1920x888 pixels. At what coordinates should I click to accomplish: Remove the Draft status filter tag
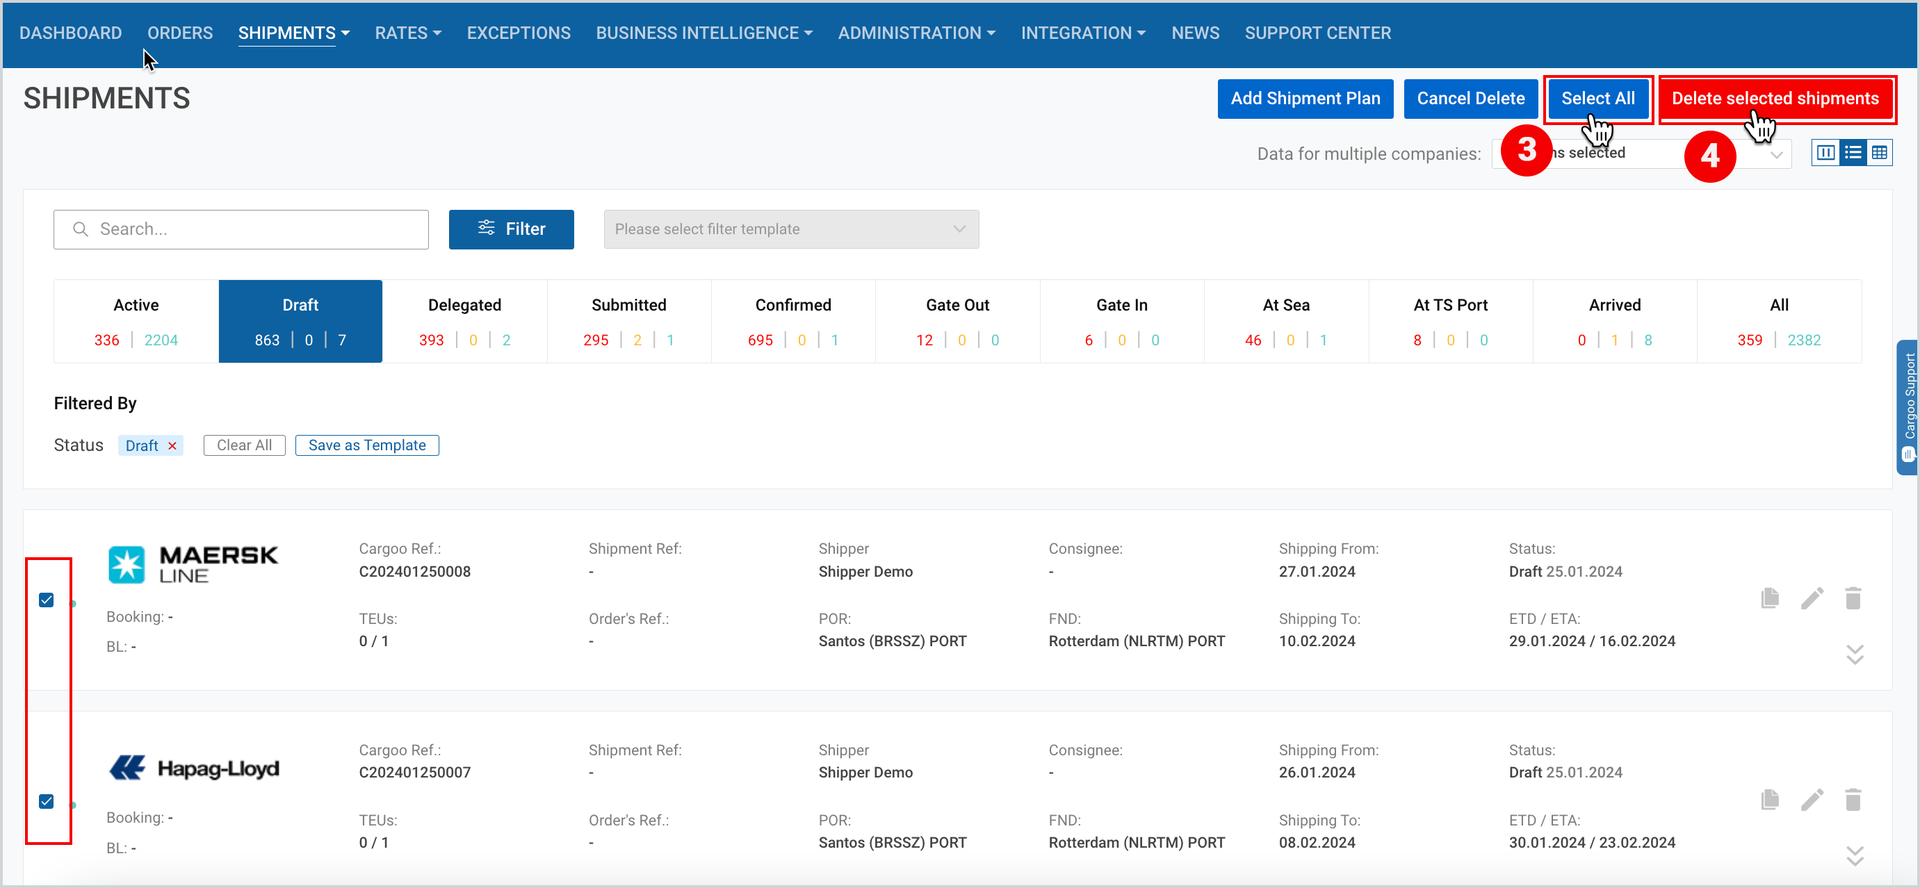pos(172,446)
